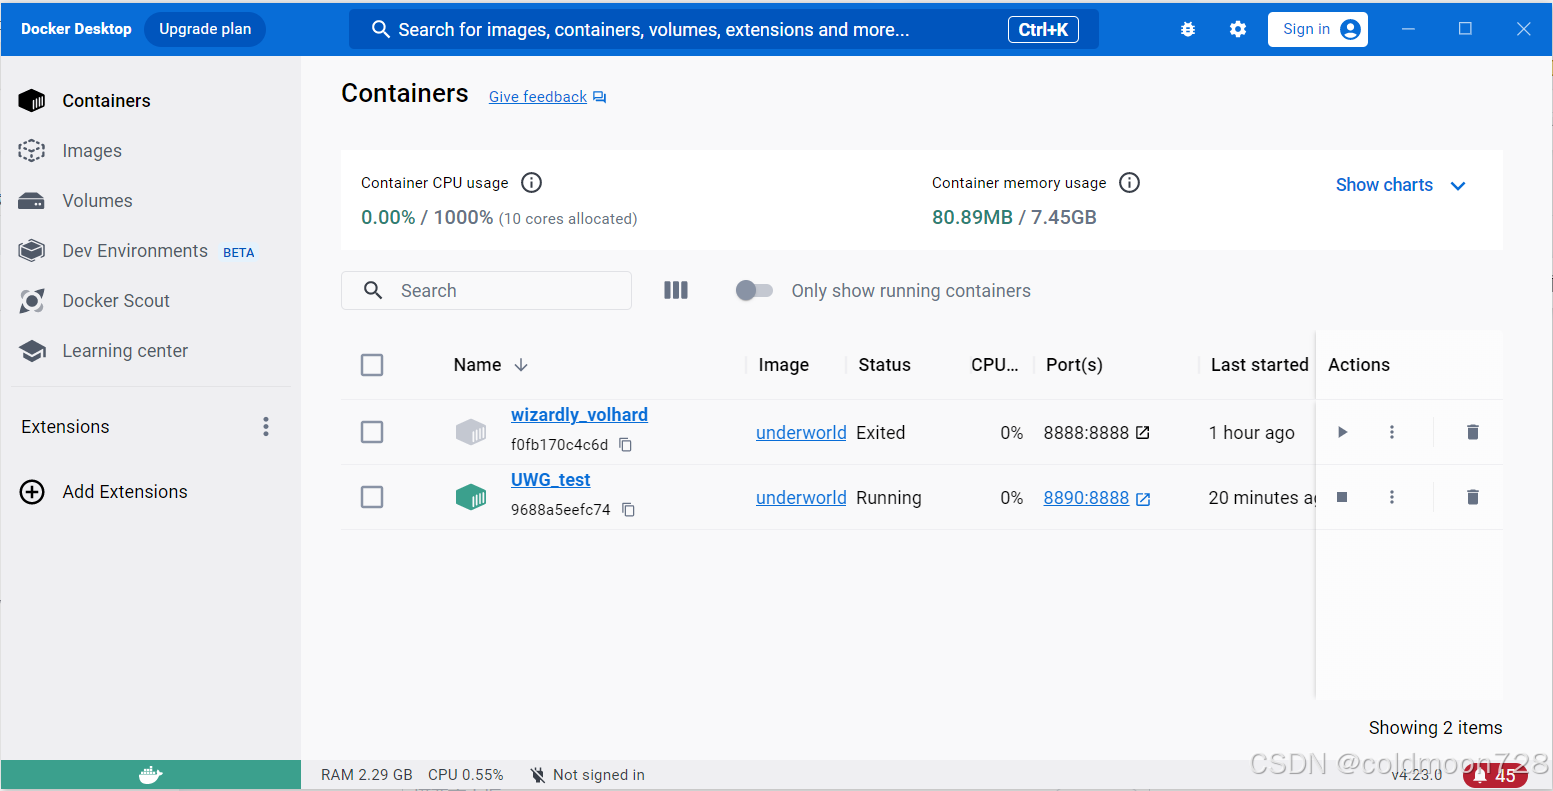Click the Sign in button
This screenshot has height=791, width=1553.
click(x=1317, y=29)
